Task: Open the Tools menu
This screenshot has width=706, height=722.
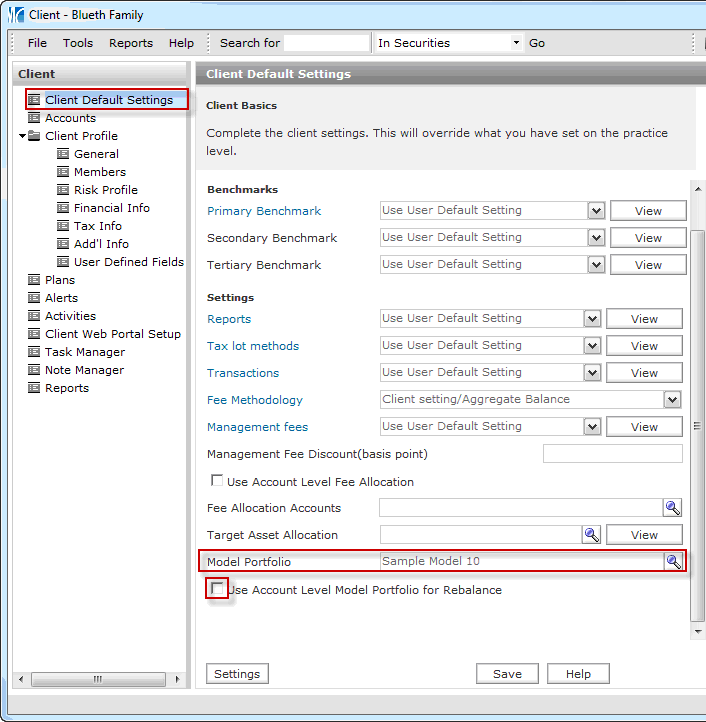Action: 78,43
